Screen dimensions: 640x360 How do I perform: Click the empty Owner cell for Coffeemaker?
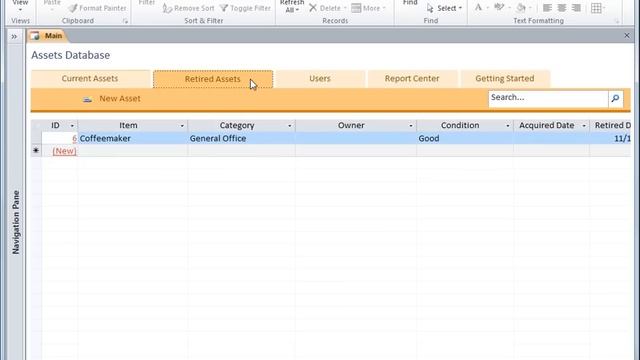tap(356, 138)
